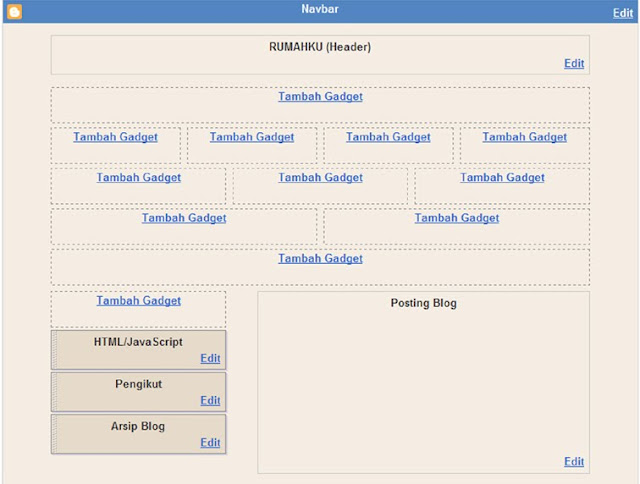Grab the drag handle of the HTML/JavaScript gadget

(x=54, y=350)
